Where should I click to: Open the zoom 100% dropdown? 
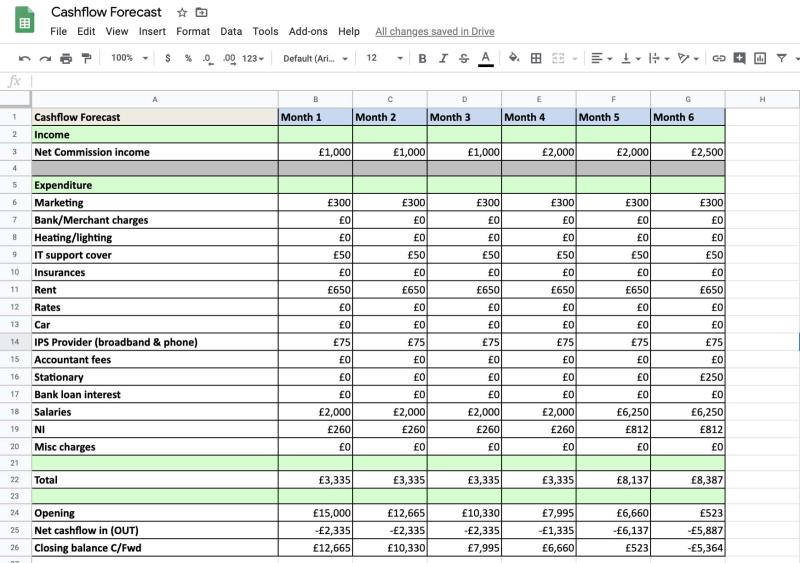point(129,58)
